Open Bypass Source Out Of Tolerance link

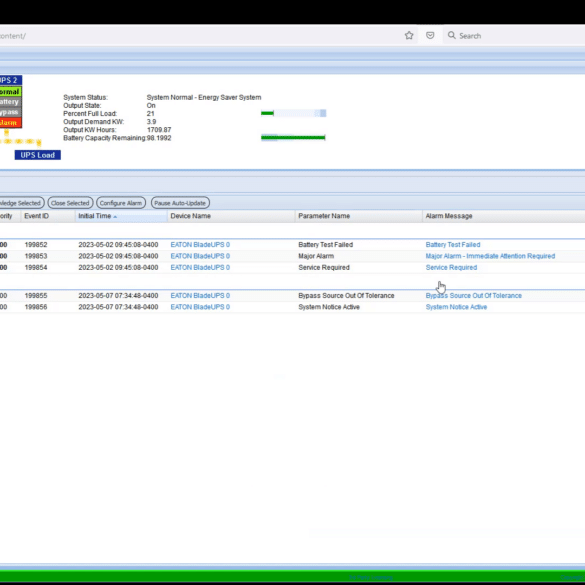(473, 295)
